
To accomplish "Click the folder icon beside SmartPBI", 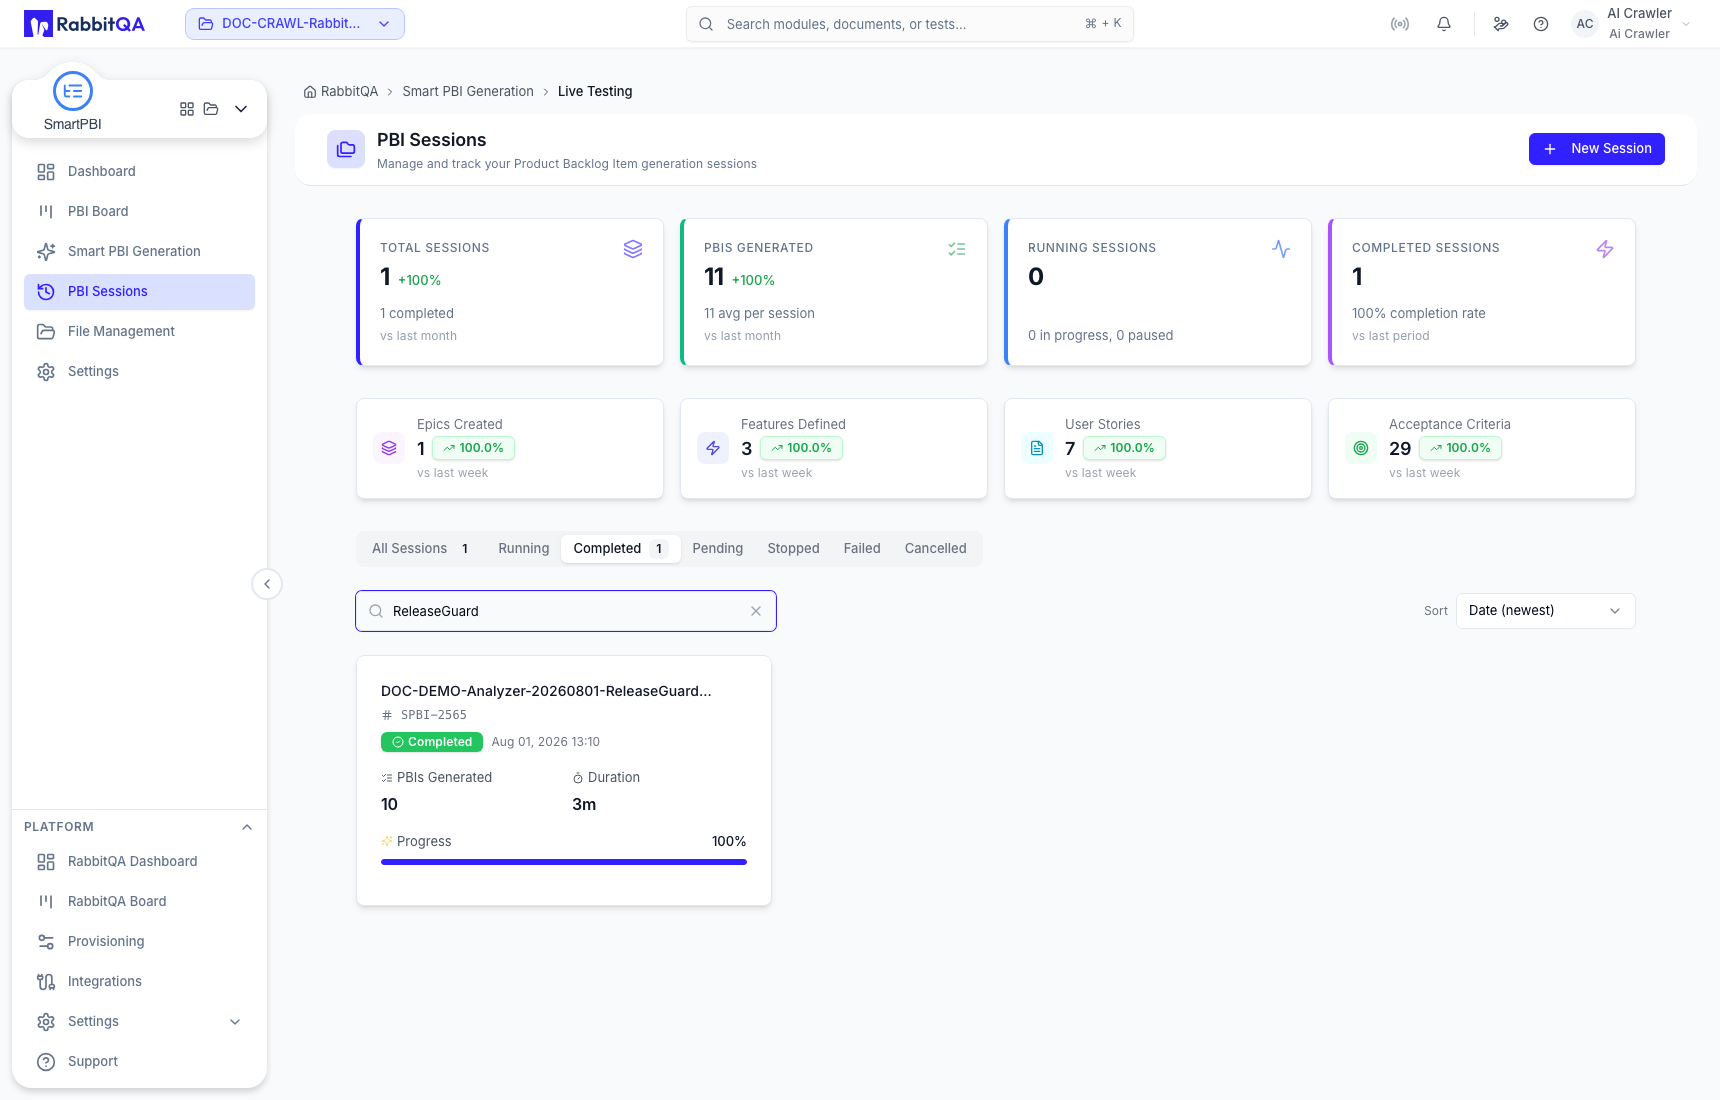I will coord(211,109).
